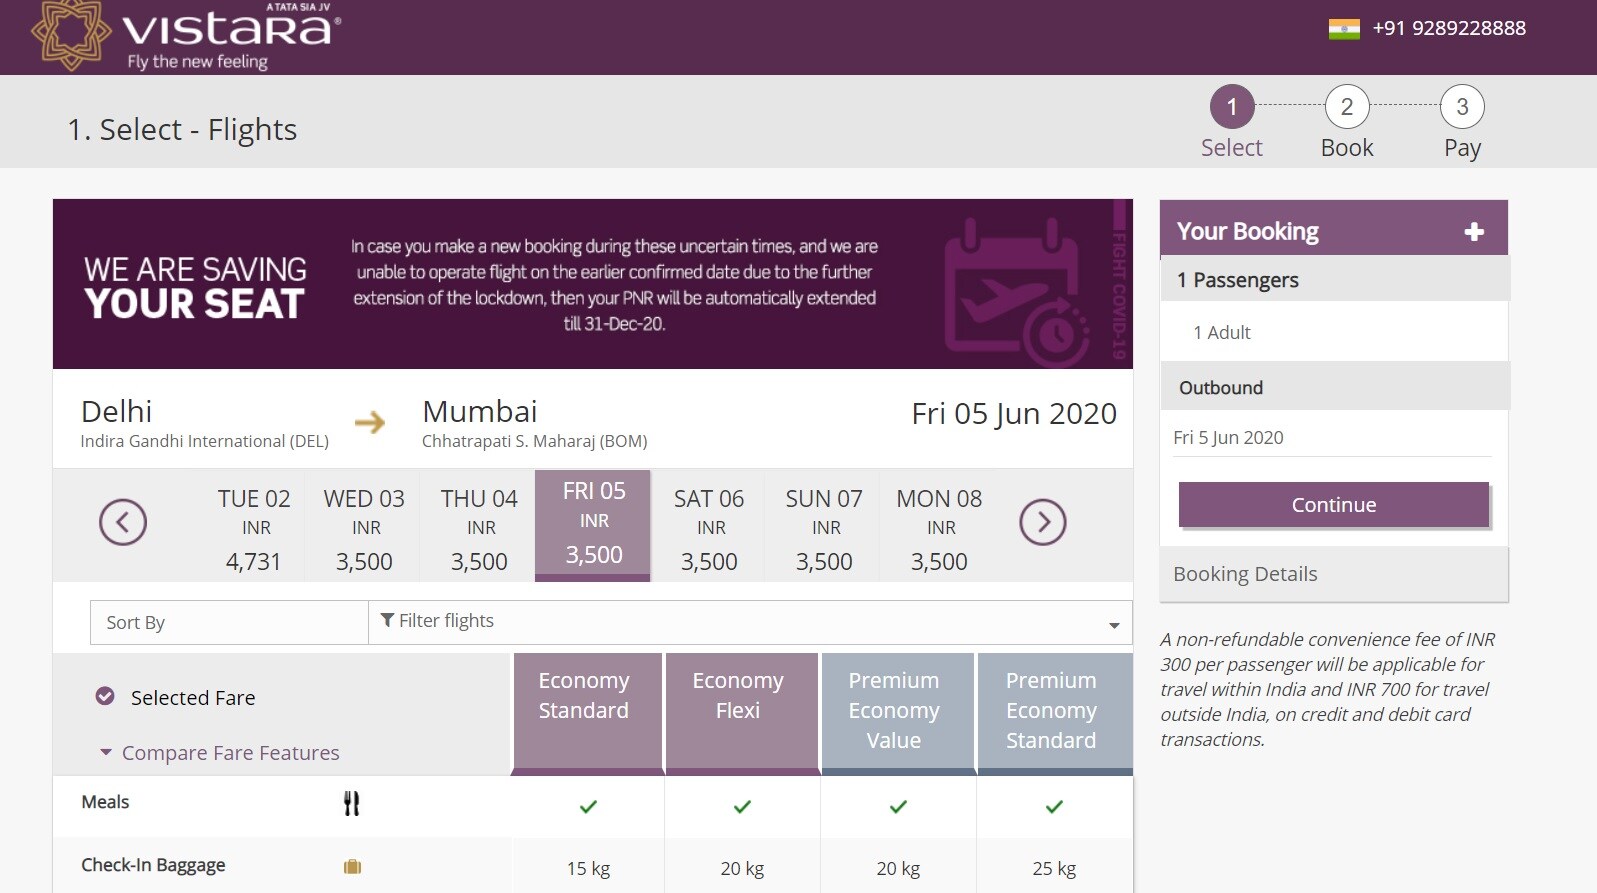This screenshot has height=893, width=1597.
Task: Open the Filter flights dropdown
Action: click(x=750, y=622)
